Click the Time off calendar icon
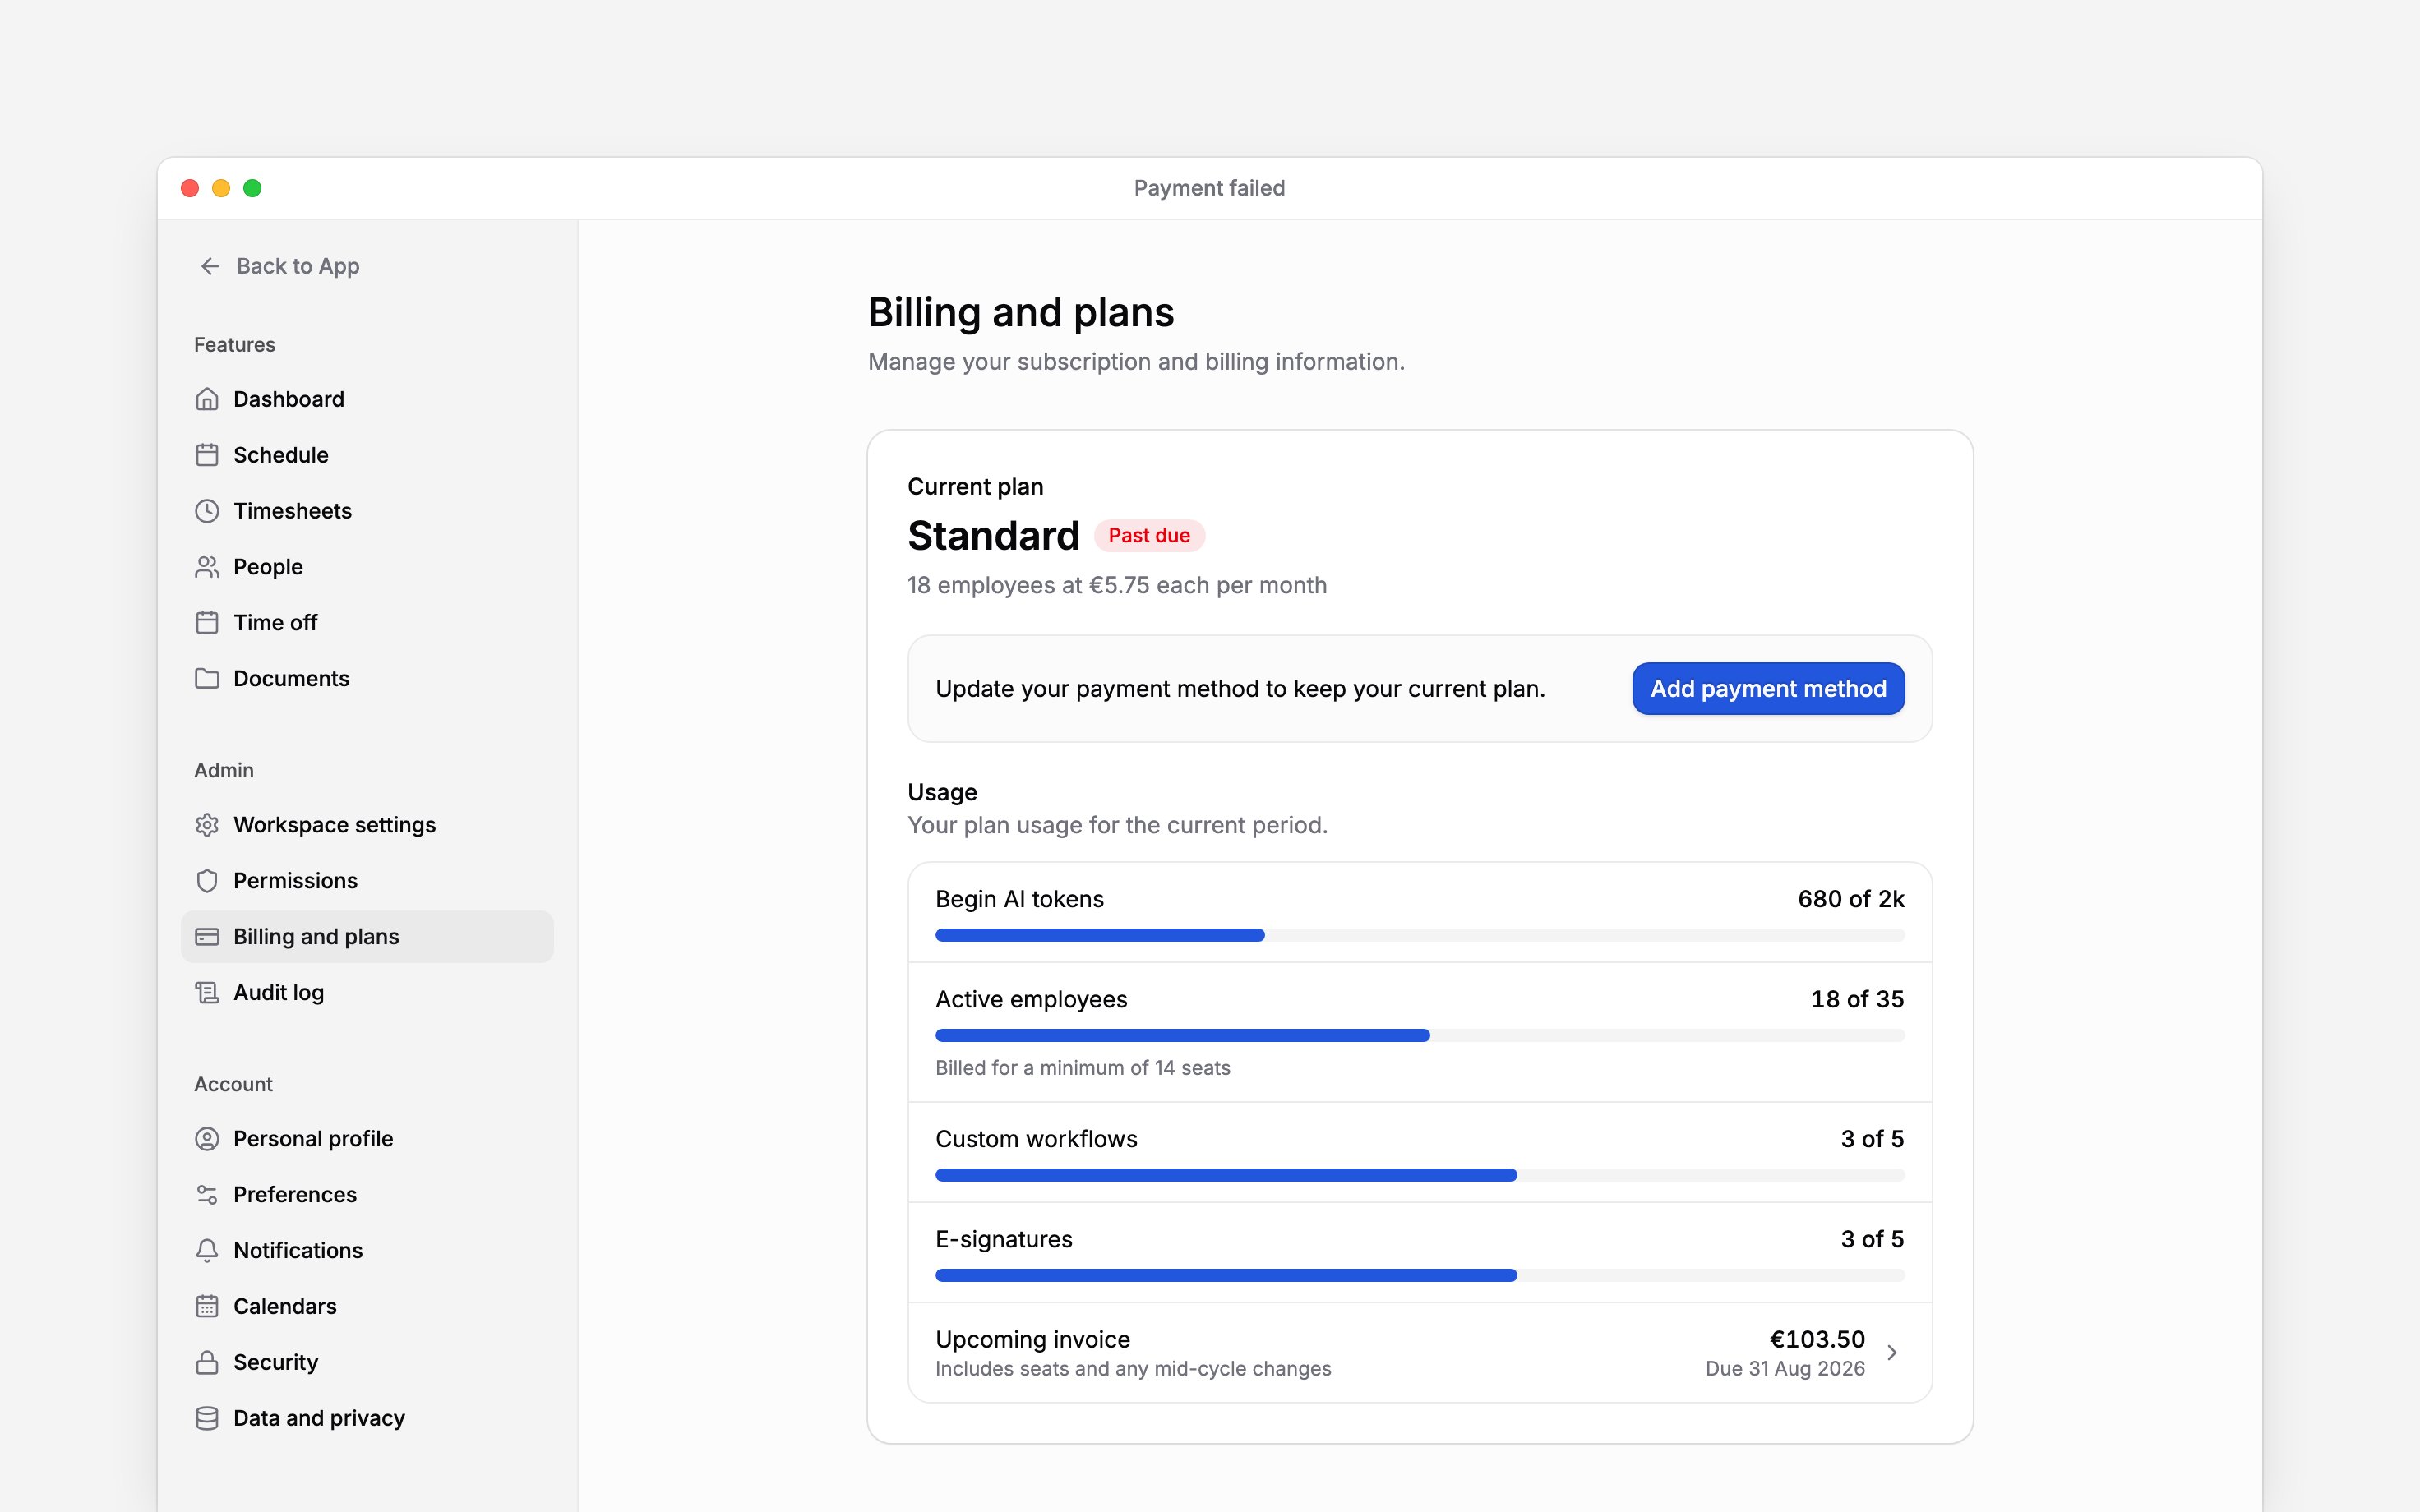The width and height of the screenshot is (2420, 1512). click(207, 623)
